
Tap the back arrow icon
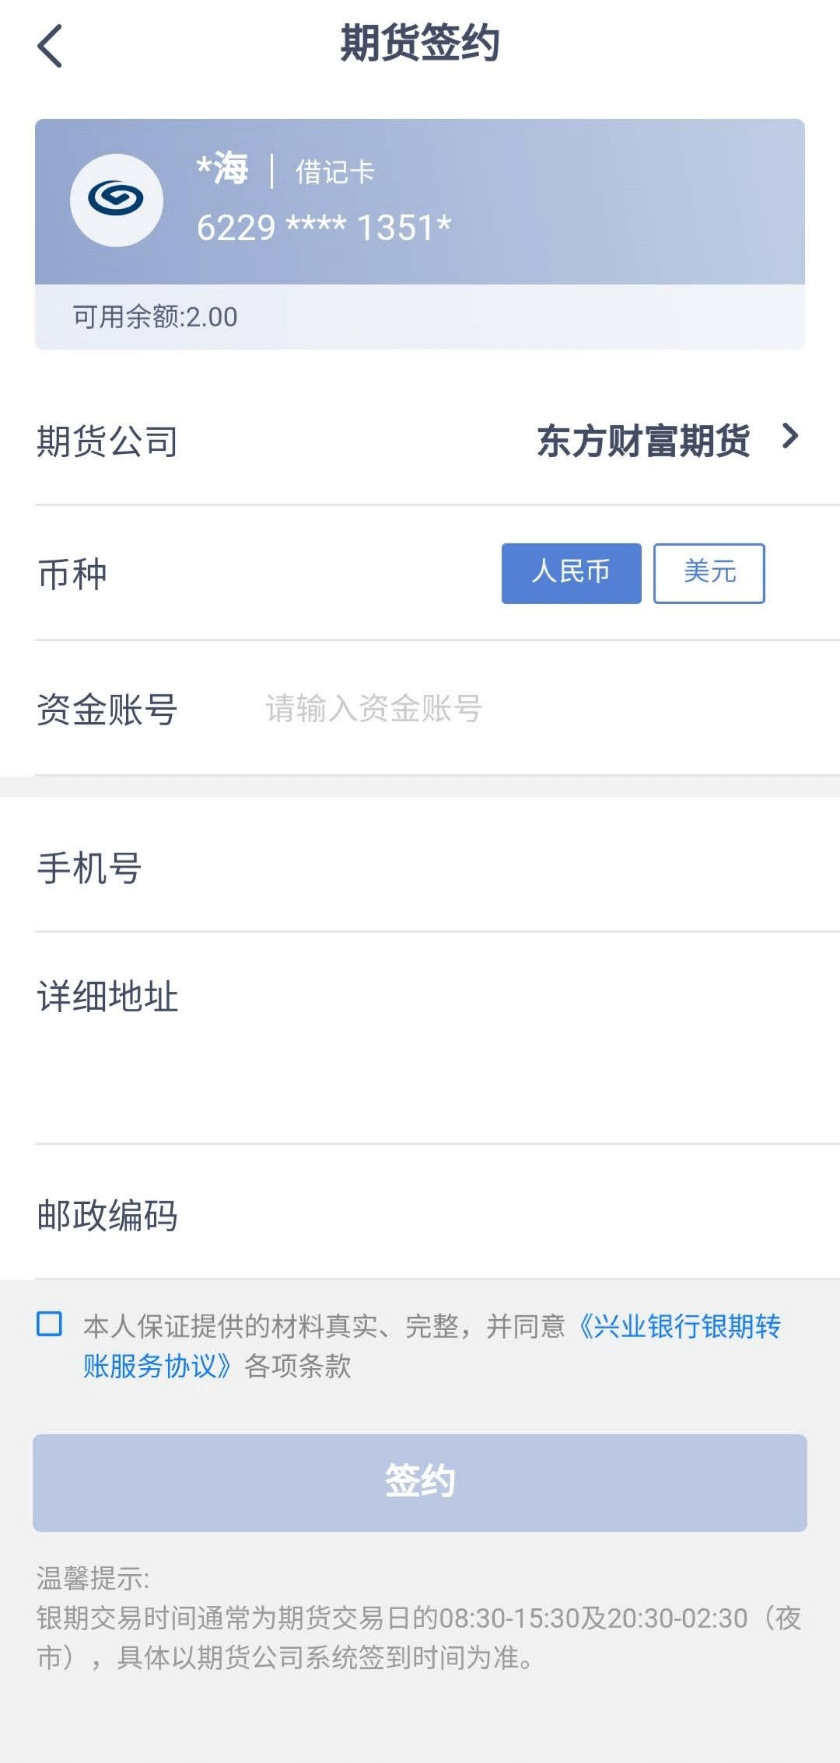click(50, 46)
